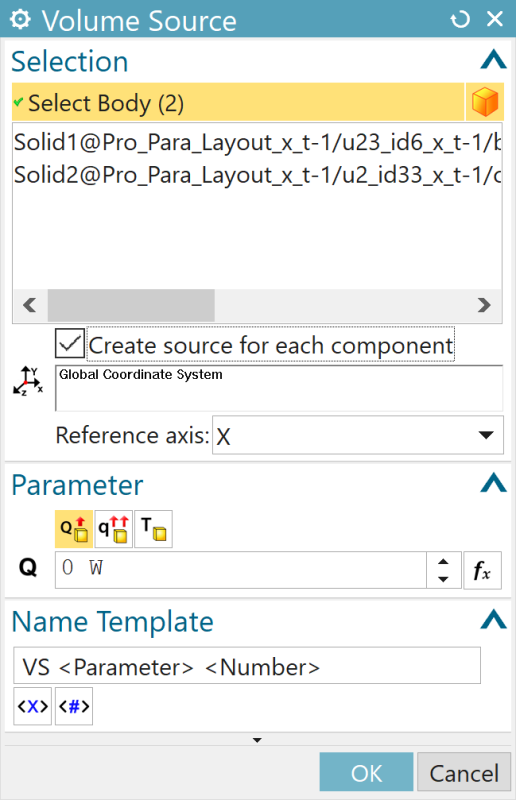The width and height of the screenshot is (516, 800).
Task: Select the Solid1 entry in body list
Action: 257,142
